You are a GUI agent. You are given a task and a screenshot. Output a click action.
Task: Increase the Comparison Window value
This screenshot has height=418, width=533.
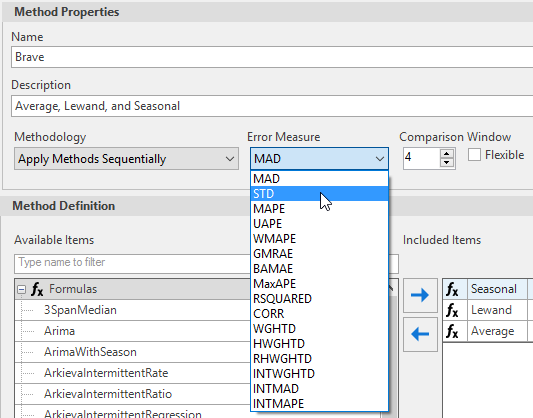[x=446, y=154]
